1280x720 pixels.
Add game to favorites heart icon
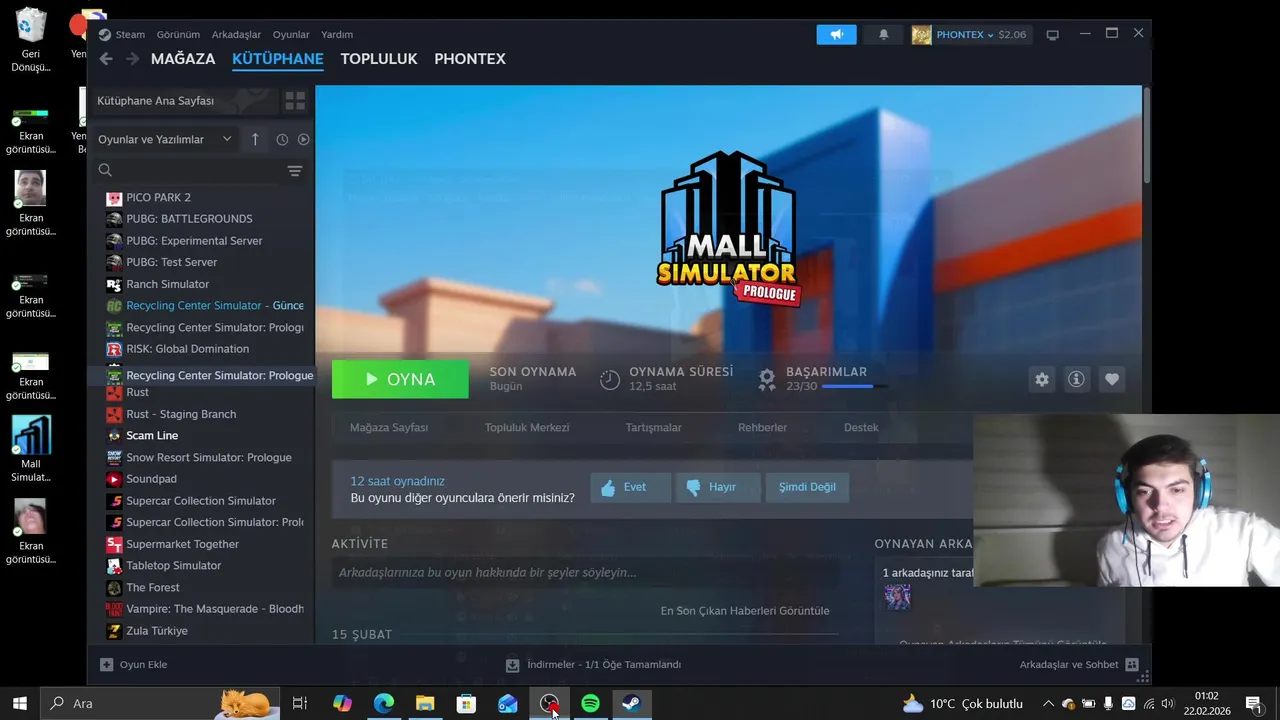click(1111, 379)
